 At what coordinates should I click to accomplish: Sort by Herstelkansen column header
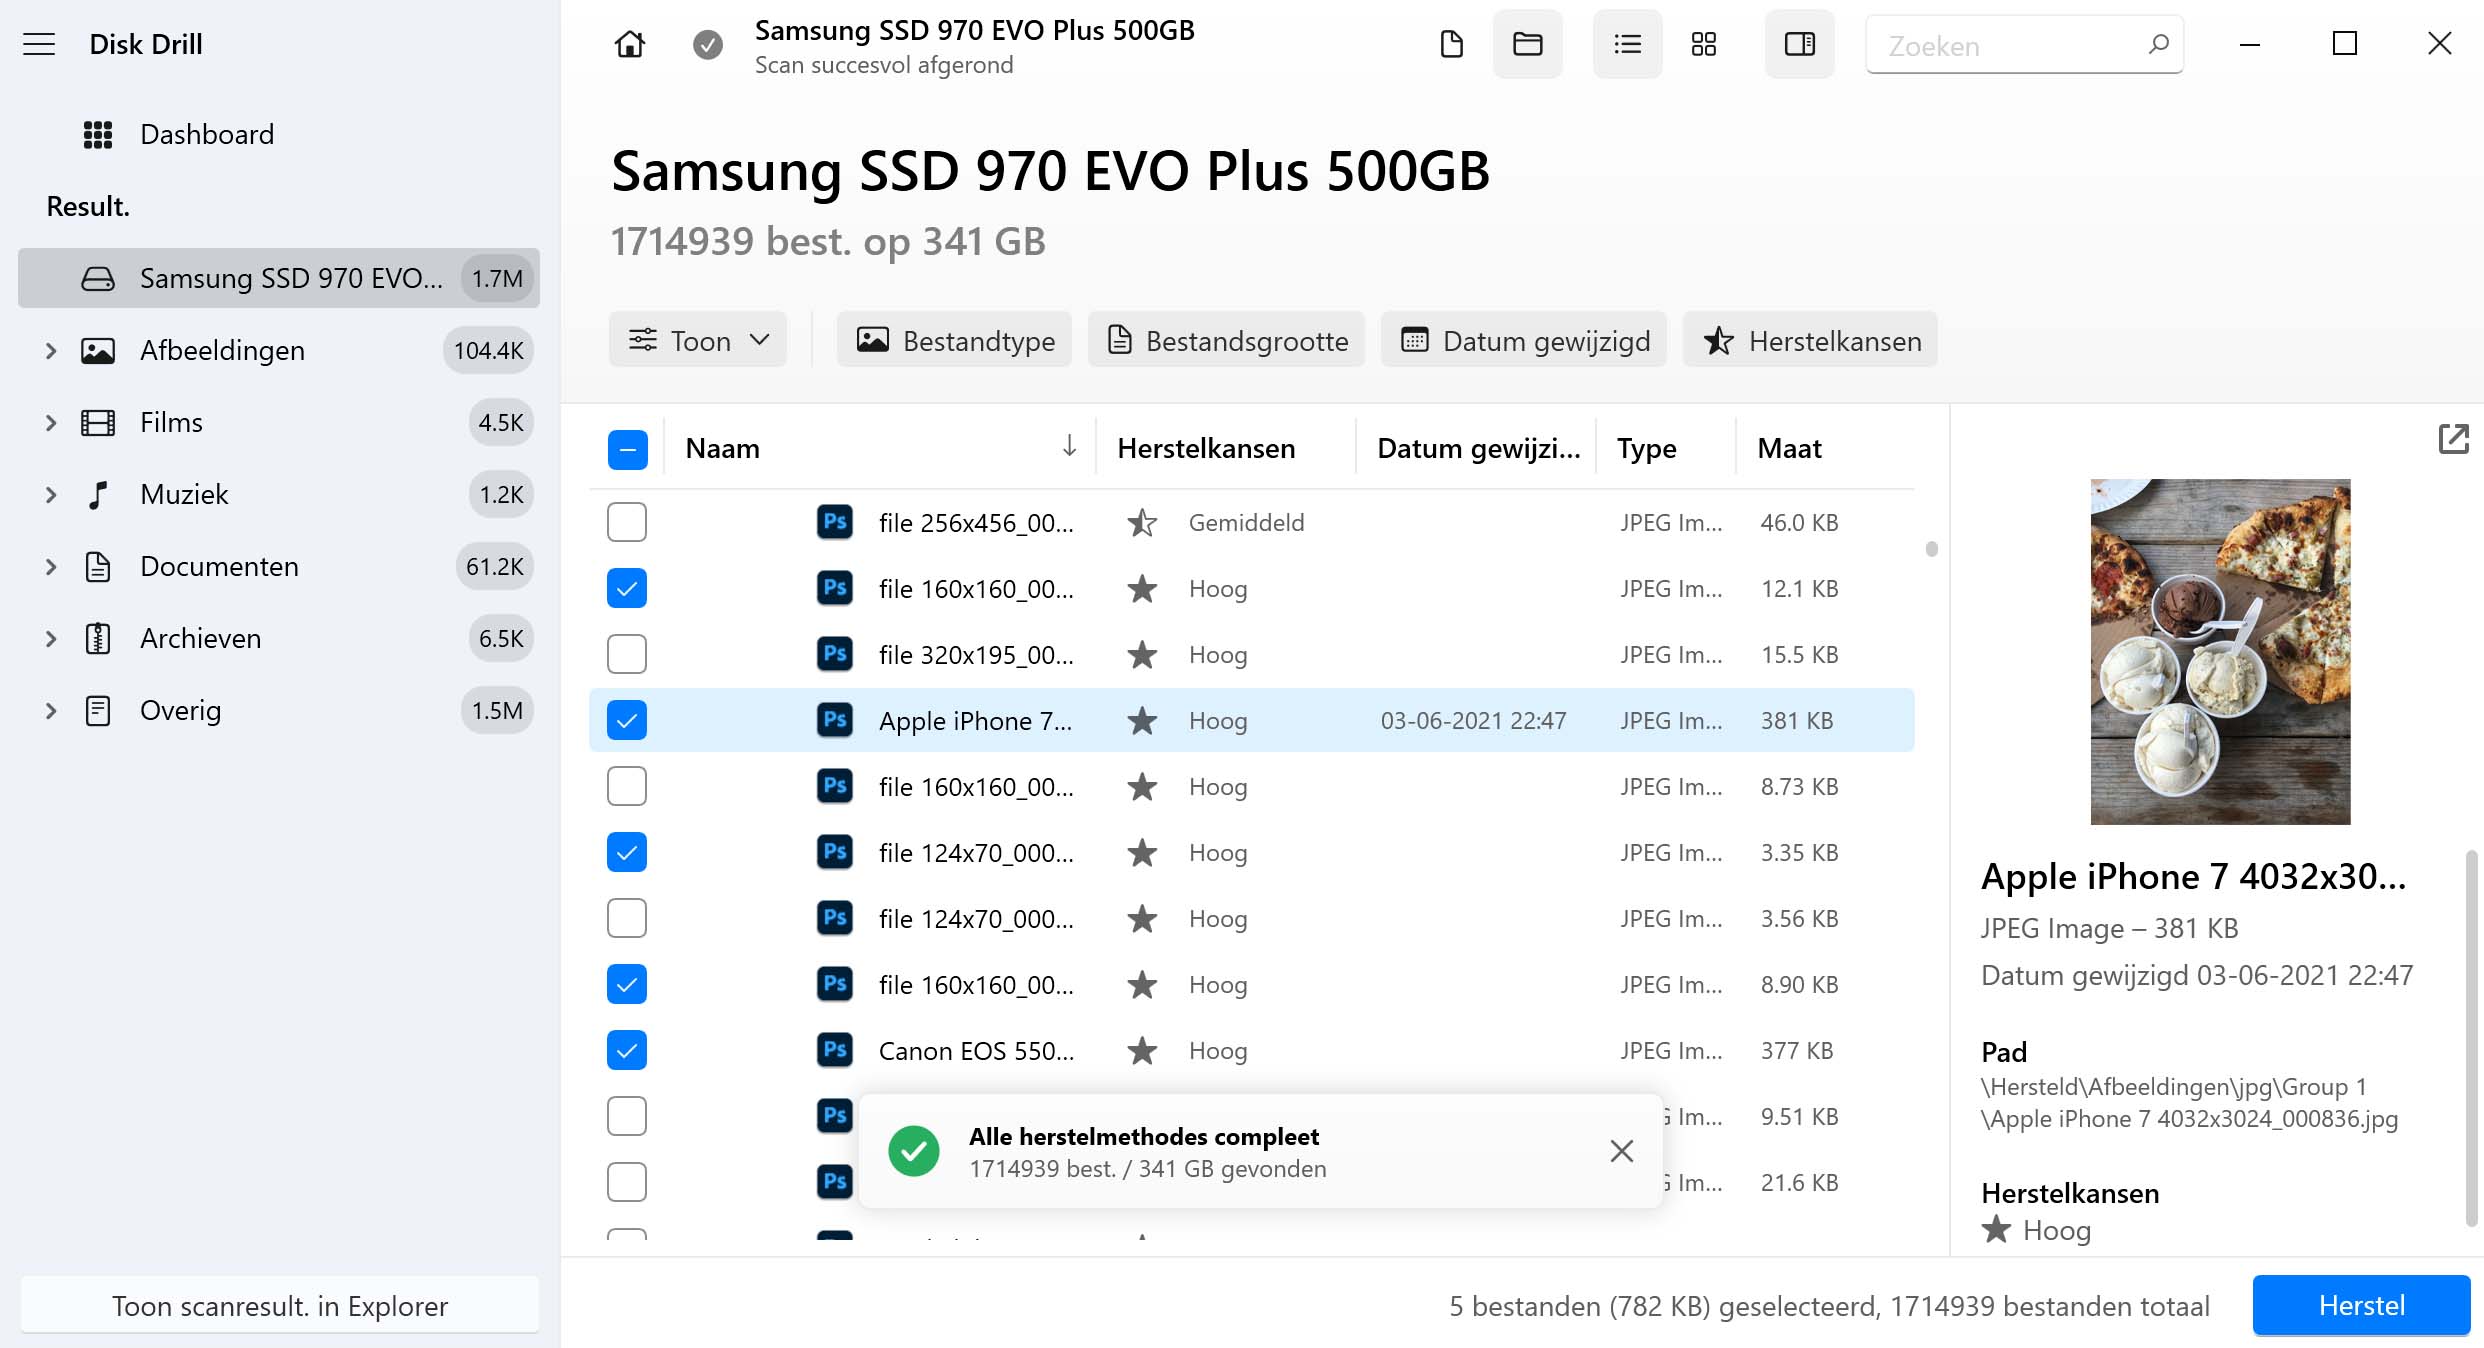tap(1206, 448)
